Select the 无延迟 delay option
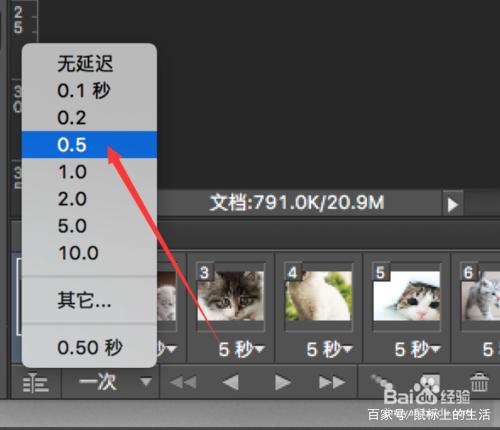 (x=89, y=64)
